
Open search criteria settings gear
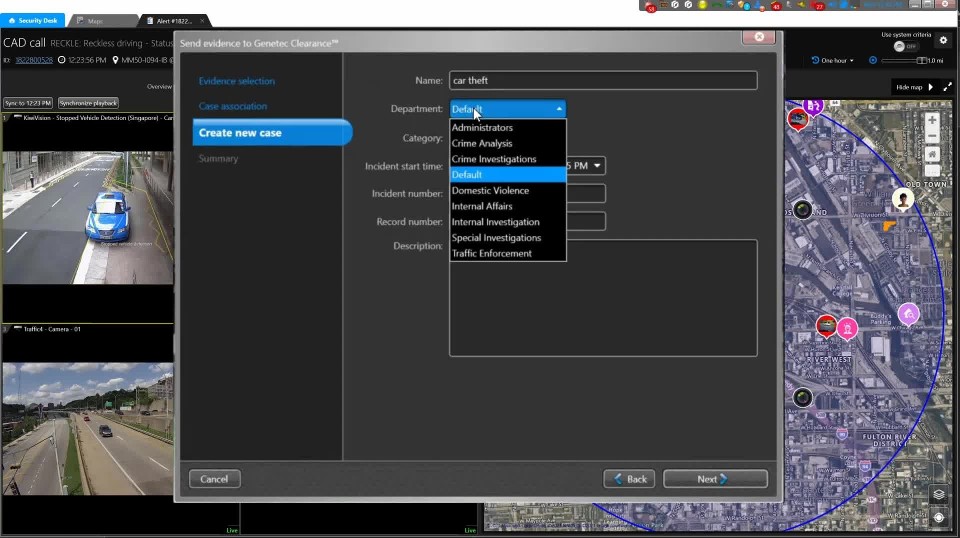pyautogui.click(x=943, y=40)
